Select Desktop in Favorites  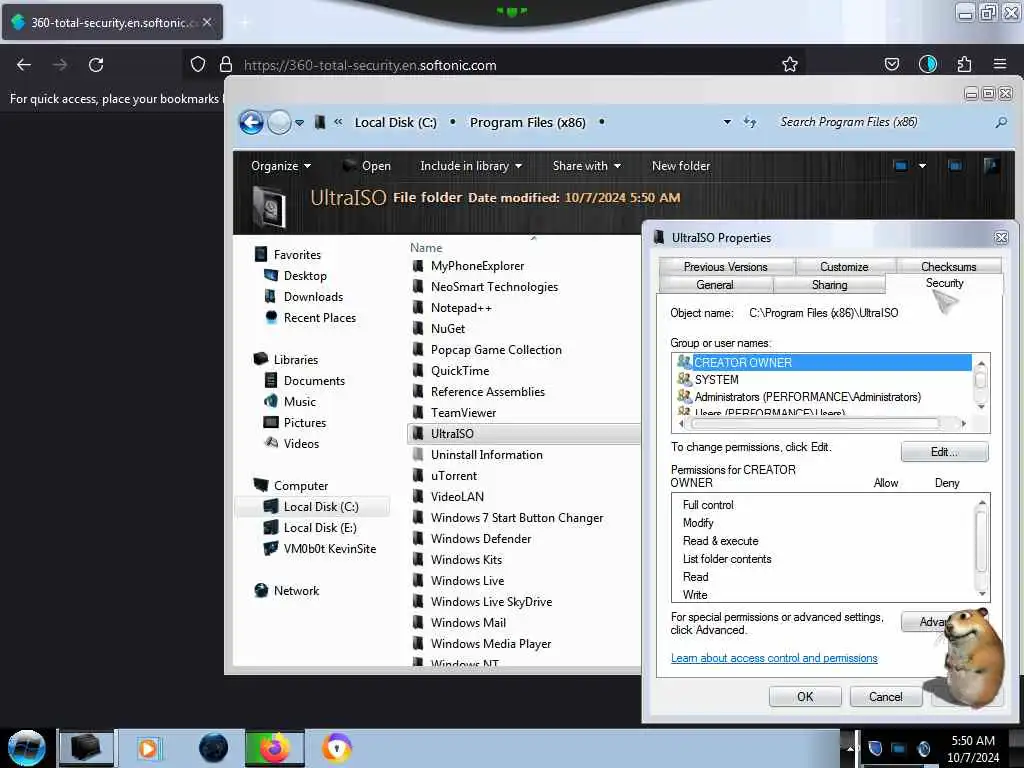305,276
